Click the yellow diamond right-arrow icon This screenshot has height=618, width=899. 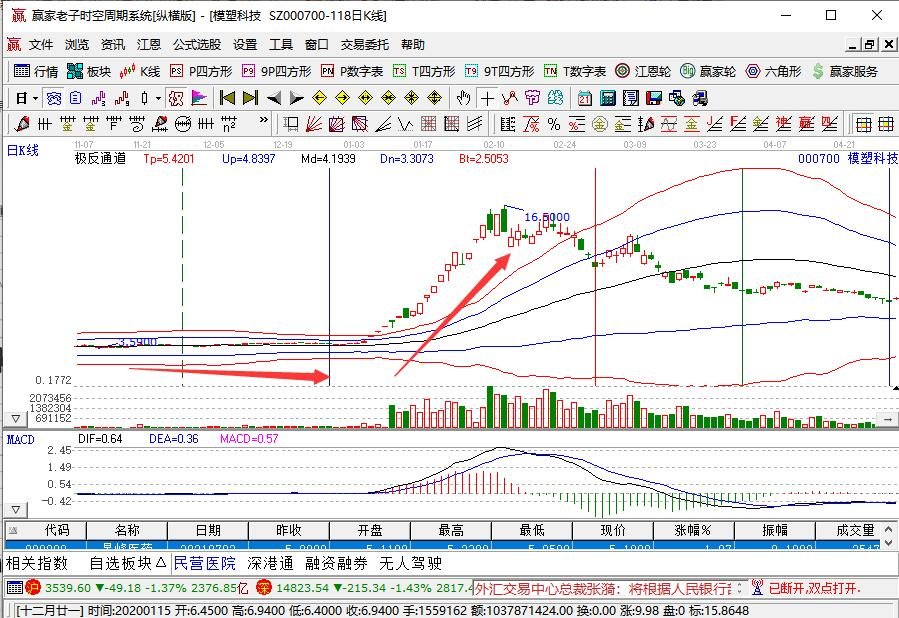tap(342, 99)
